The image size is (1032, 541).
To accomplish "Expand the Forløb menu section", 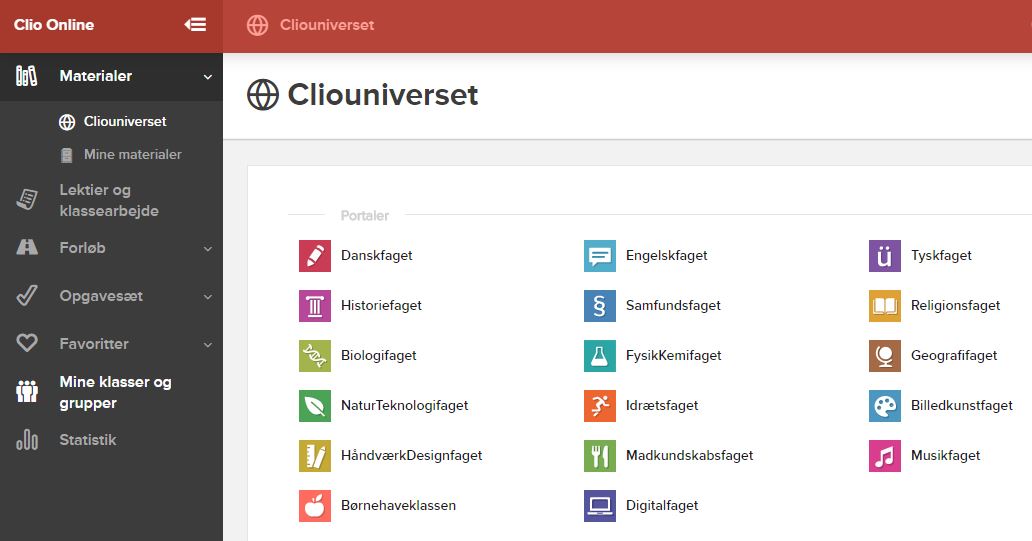I will tap(208, 249).
